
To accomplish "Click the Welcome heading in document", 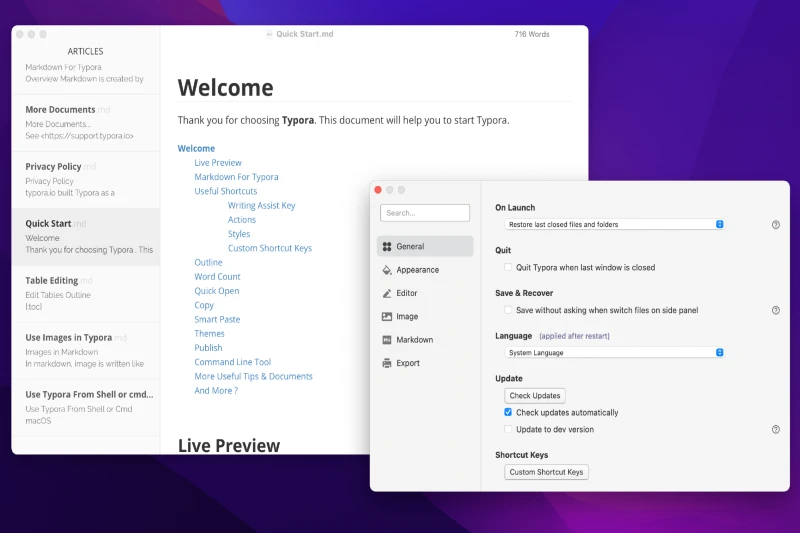I will pyautogui.click(x=226, y=88).
